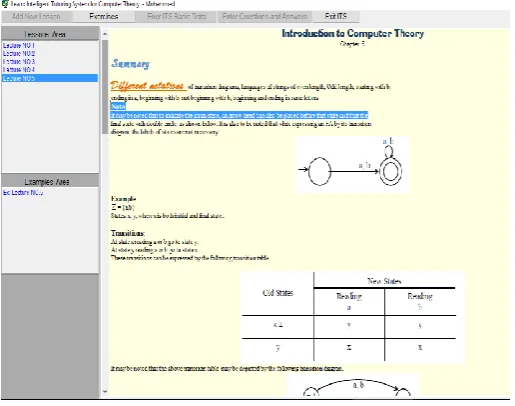This screenshot has height=406, width=515.
Task: Open the Exercises section
Action: (x=104, y=16)
